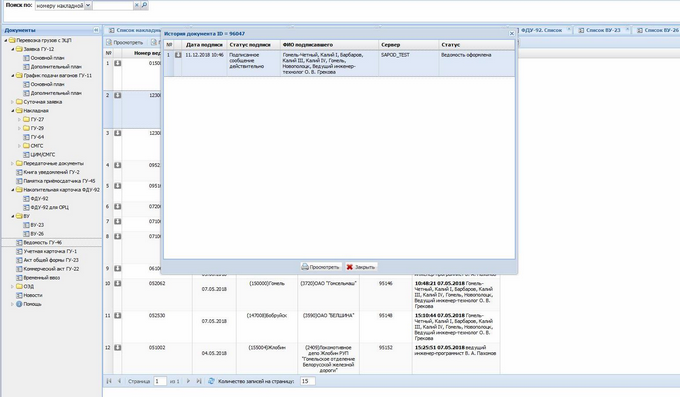Click the Помощь help icon
The image size is (680, 397).
point(19,304)
